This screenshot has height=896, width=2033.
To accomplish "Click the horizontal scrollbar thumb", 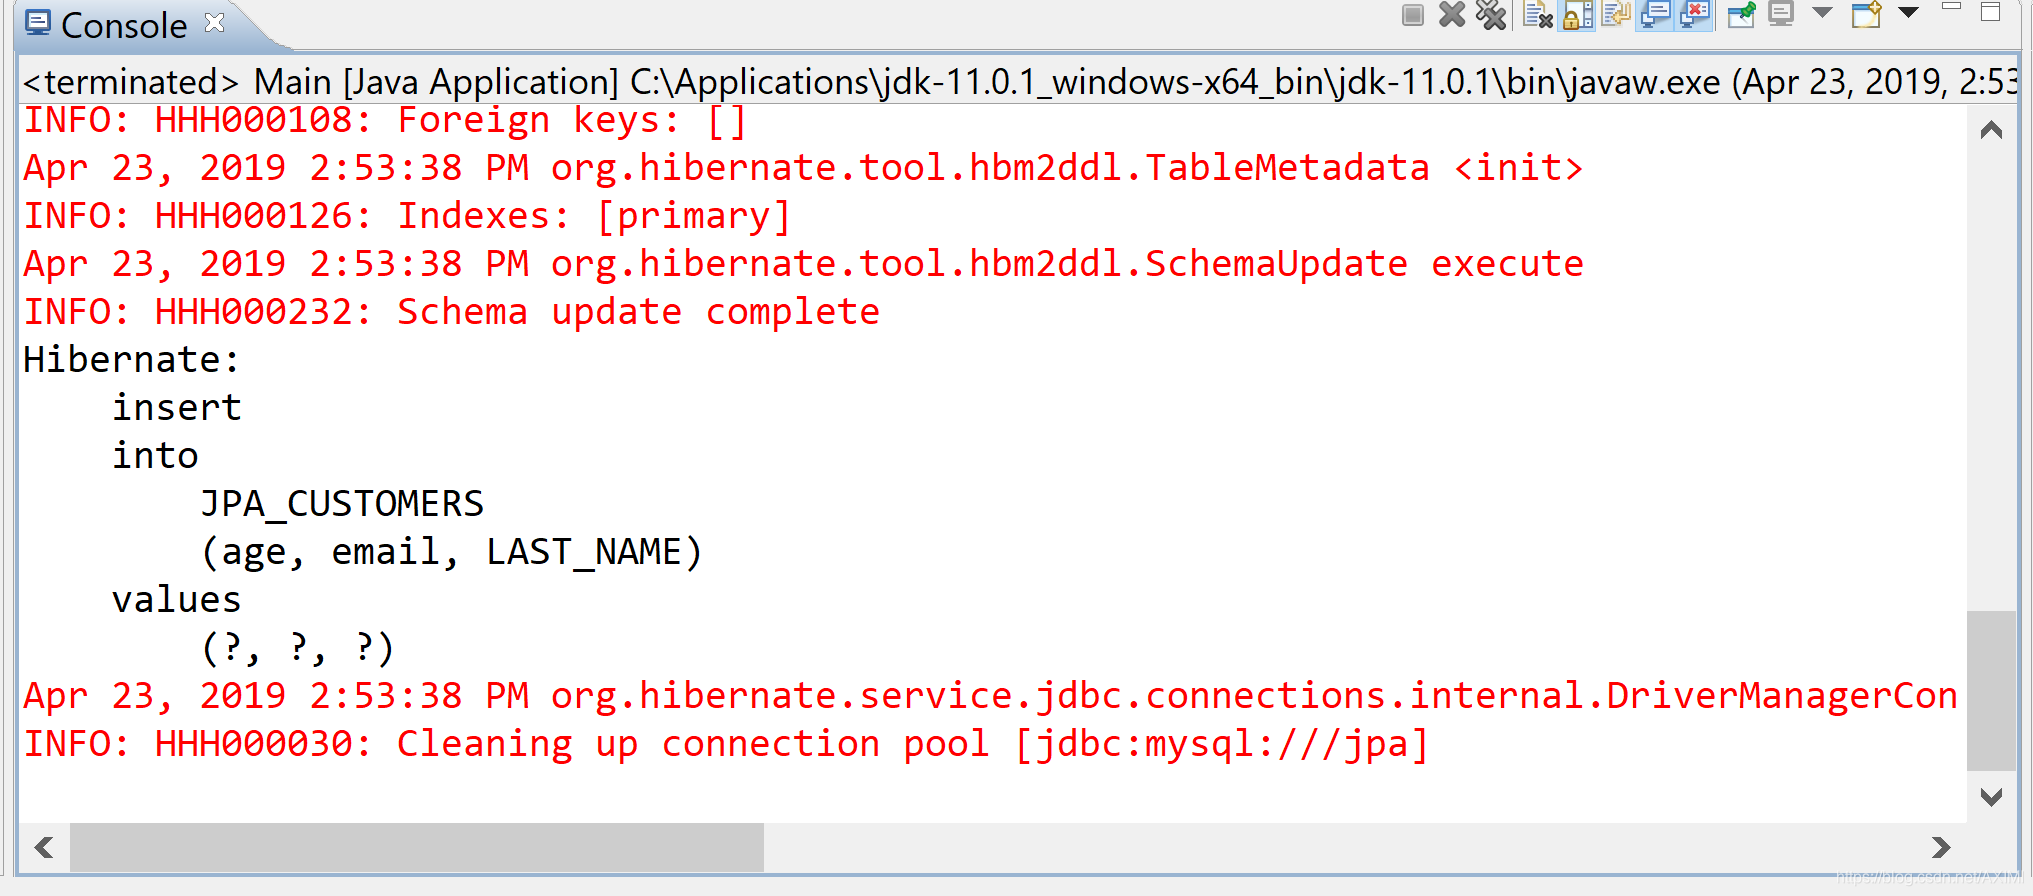I will [x=417, y=848].
